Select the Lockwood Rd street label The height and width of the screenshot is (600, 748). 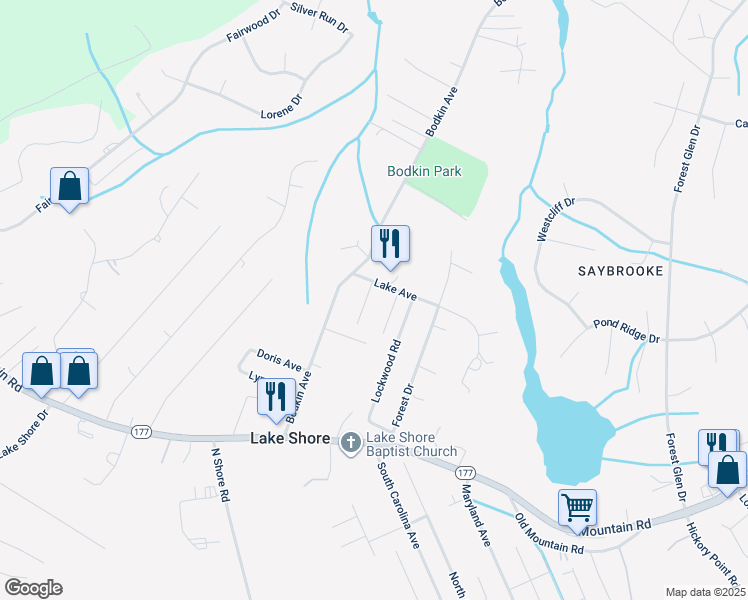(x=386, y=371)
